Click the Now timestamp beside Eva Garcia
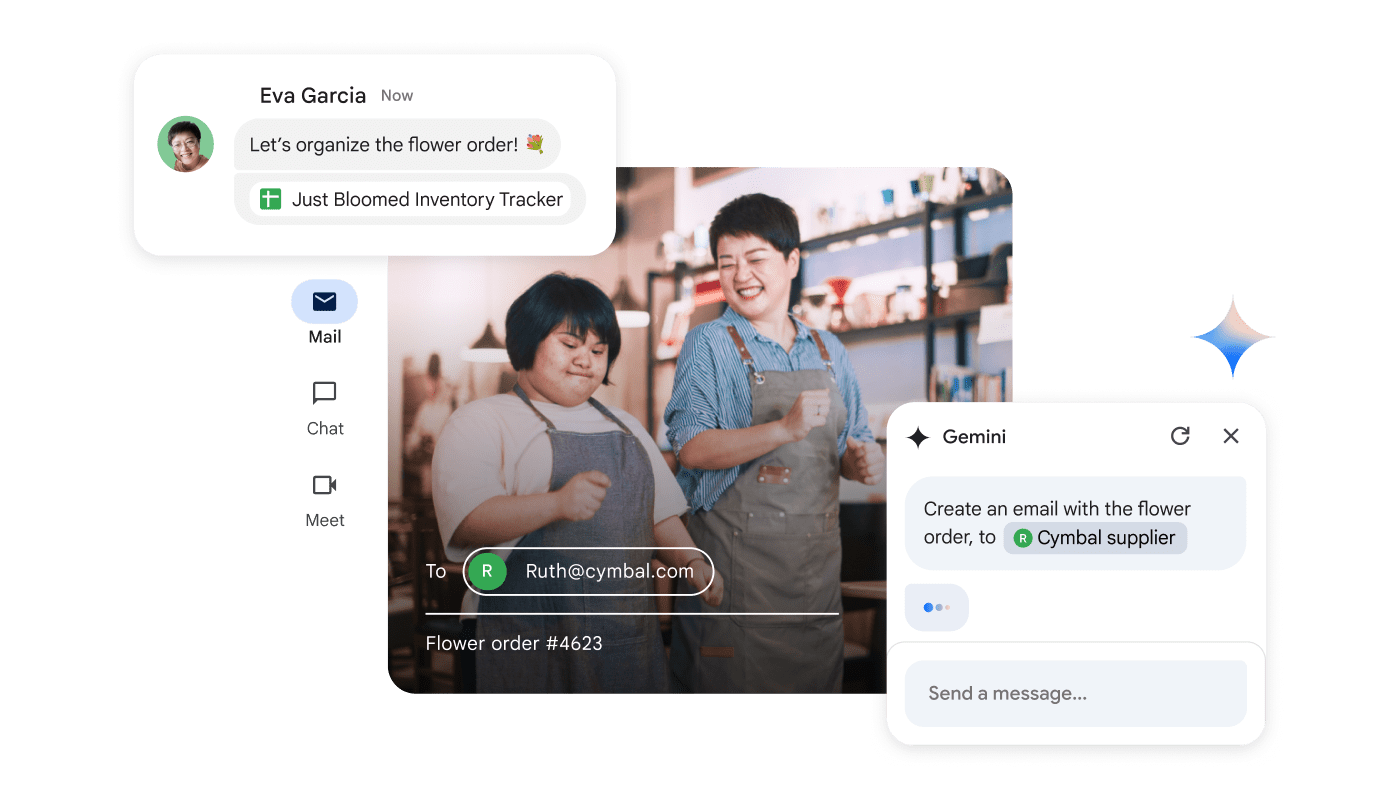1400x800 pixels. (397, 96)
